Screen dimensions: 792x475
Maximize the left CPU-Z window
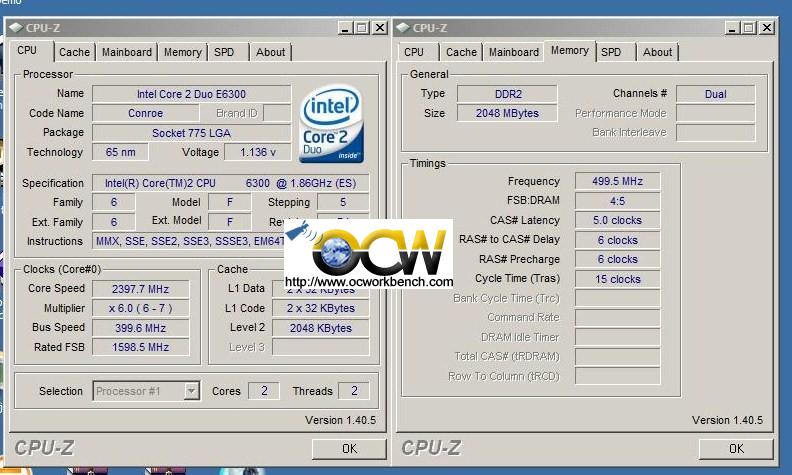(362, 28)
